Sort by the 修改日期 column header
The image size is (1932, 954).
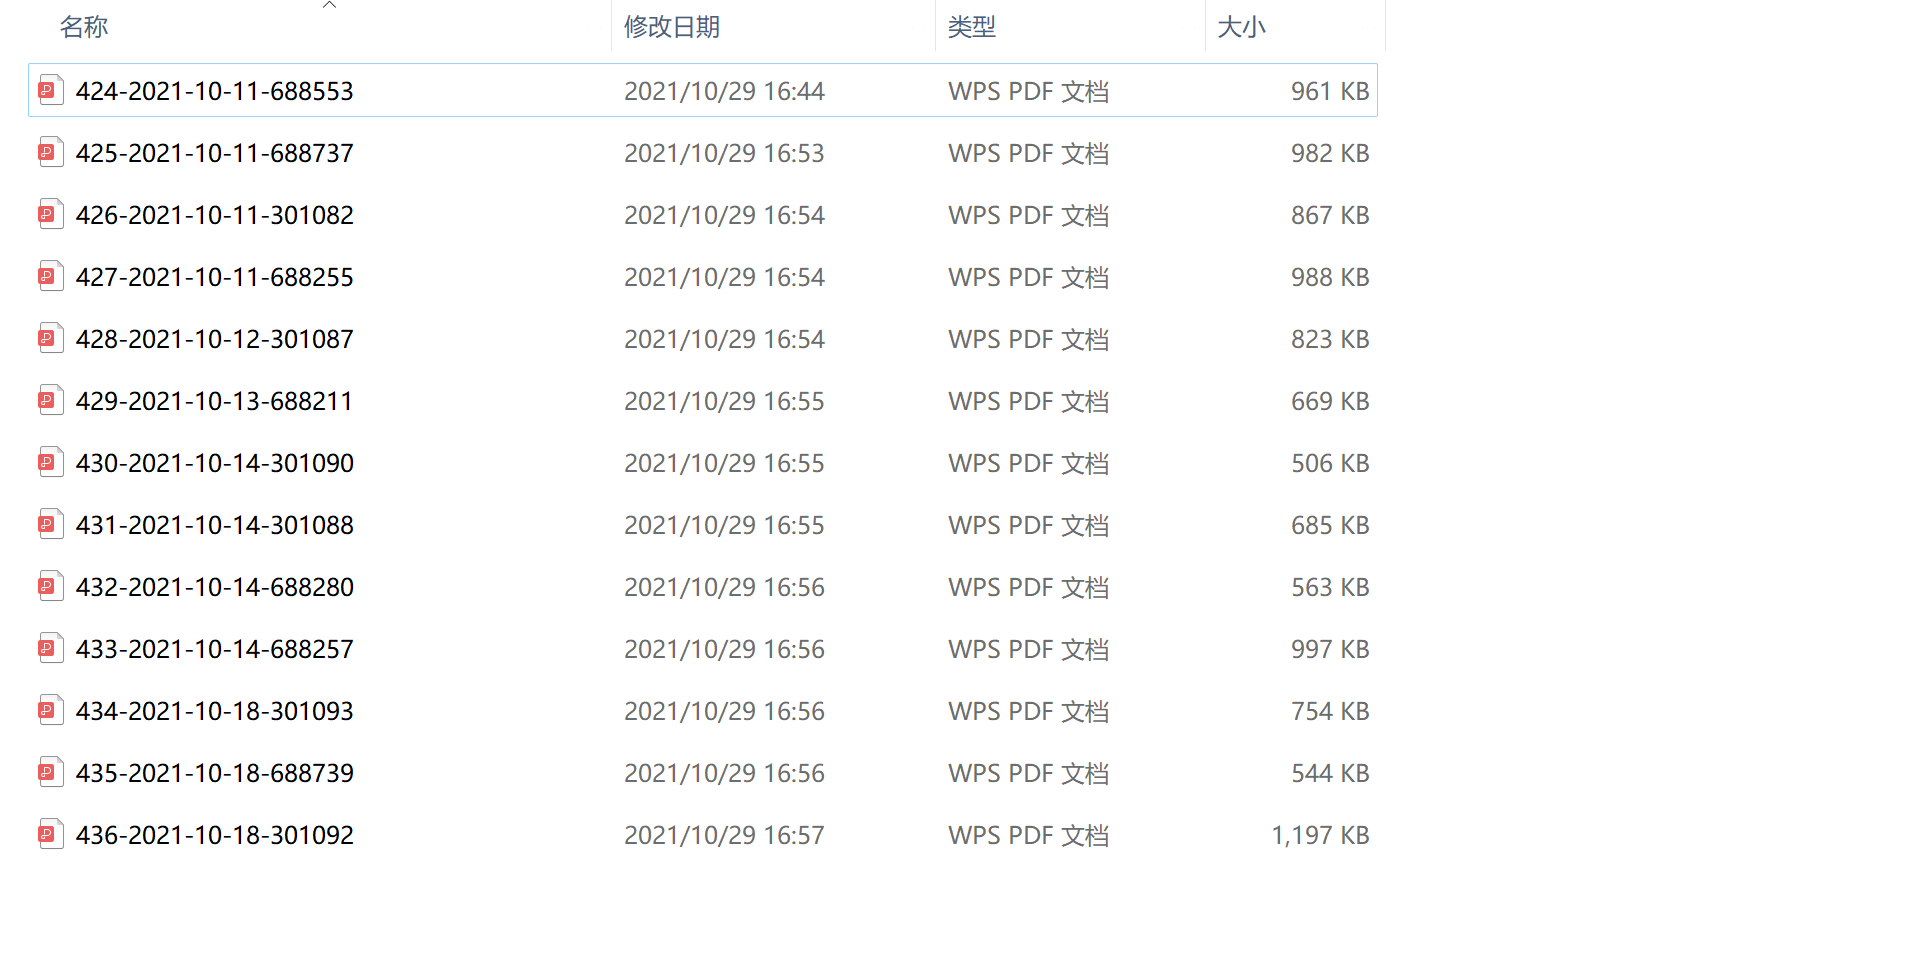point(672,27)
